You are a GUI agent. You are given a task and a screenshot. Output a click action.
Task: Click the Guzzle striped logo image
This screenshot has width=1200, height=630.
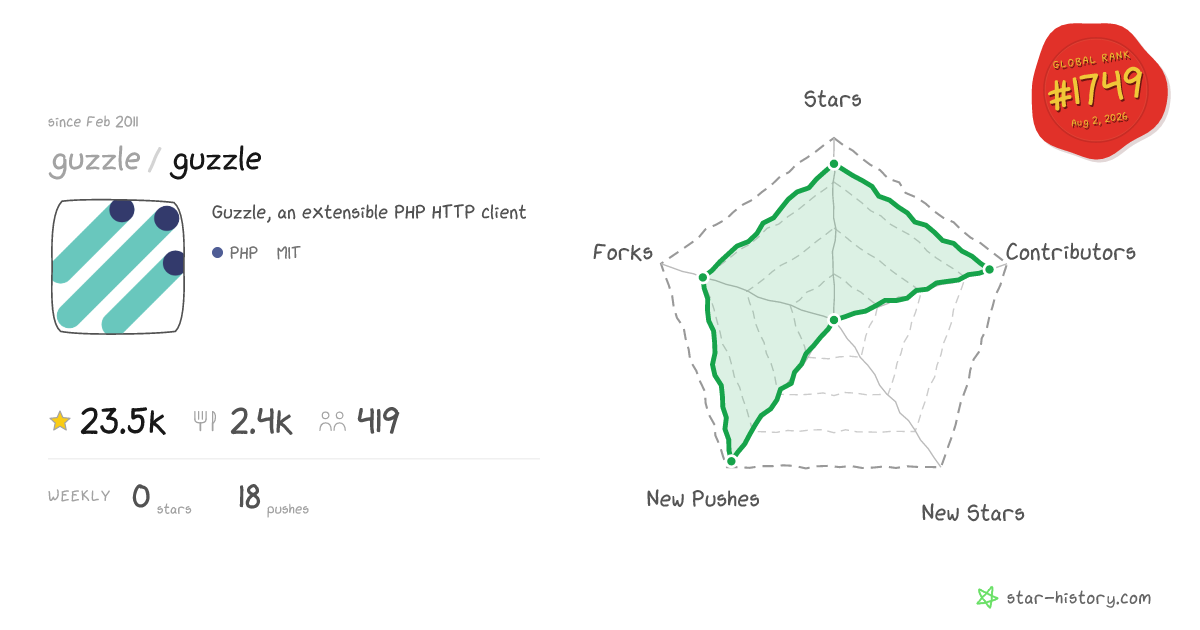[119, 266]
